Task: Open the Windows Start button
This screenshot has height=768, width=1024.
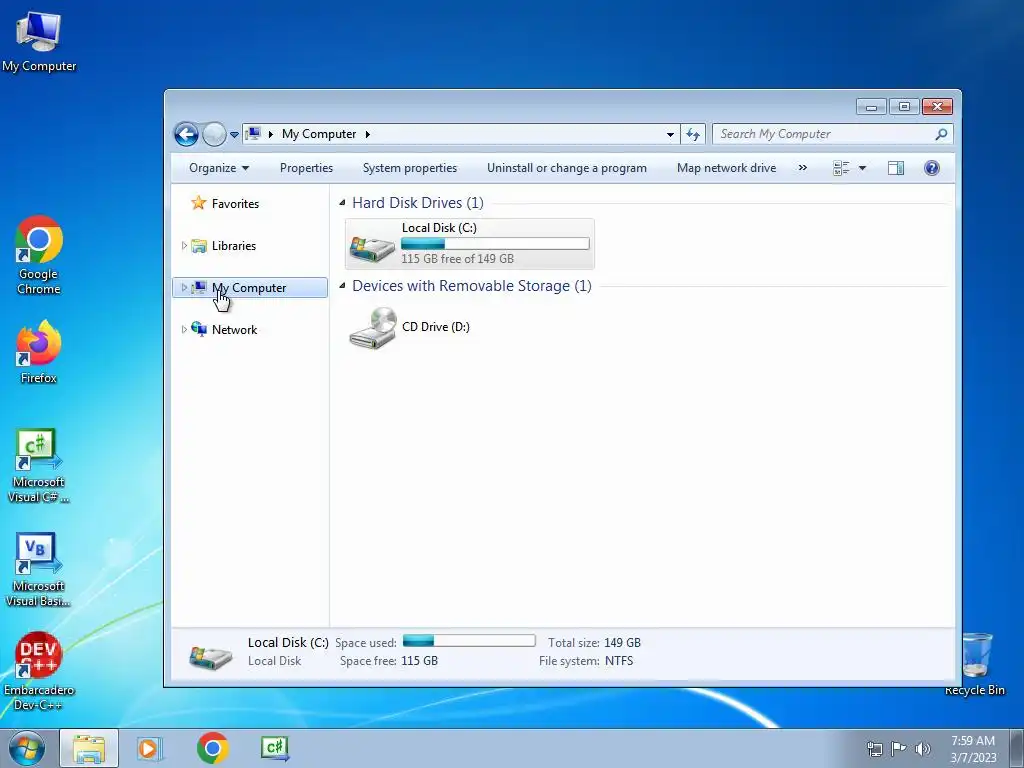Action: pyautogui.click(x=27, y=748)
